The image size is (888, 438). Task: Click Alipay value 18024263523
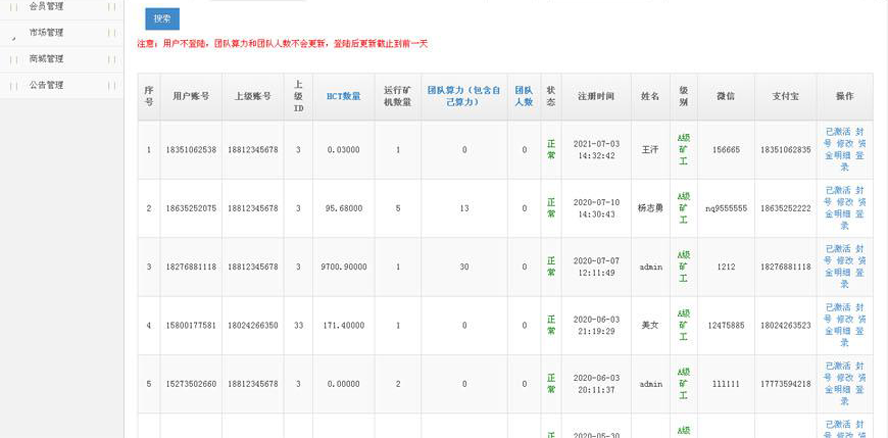pos(785,326)
